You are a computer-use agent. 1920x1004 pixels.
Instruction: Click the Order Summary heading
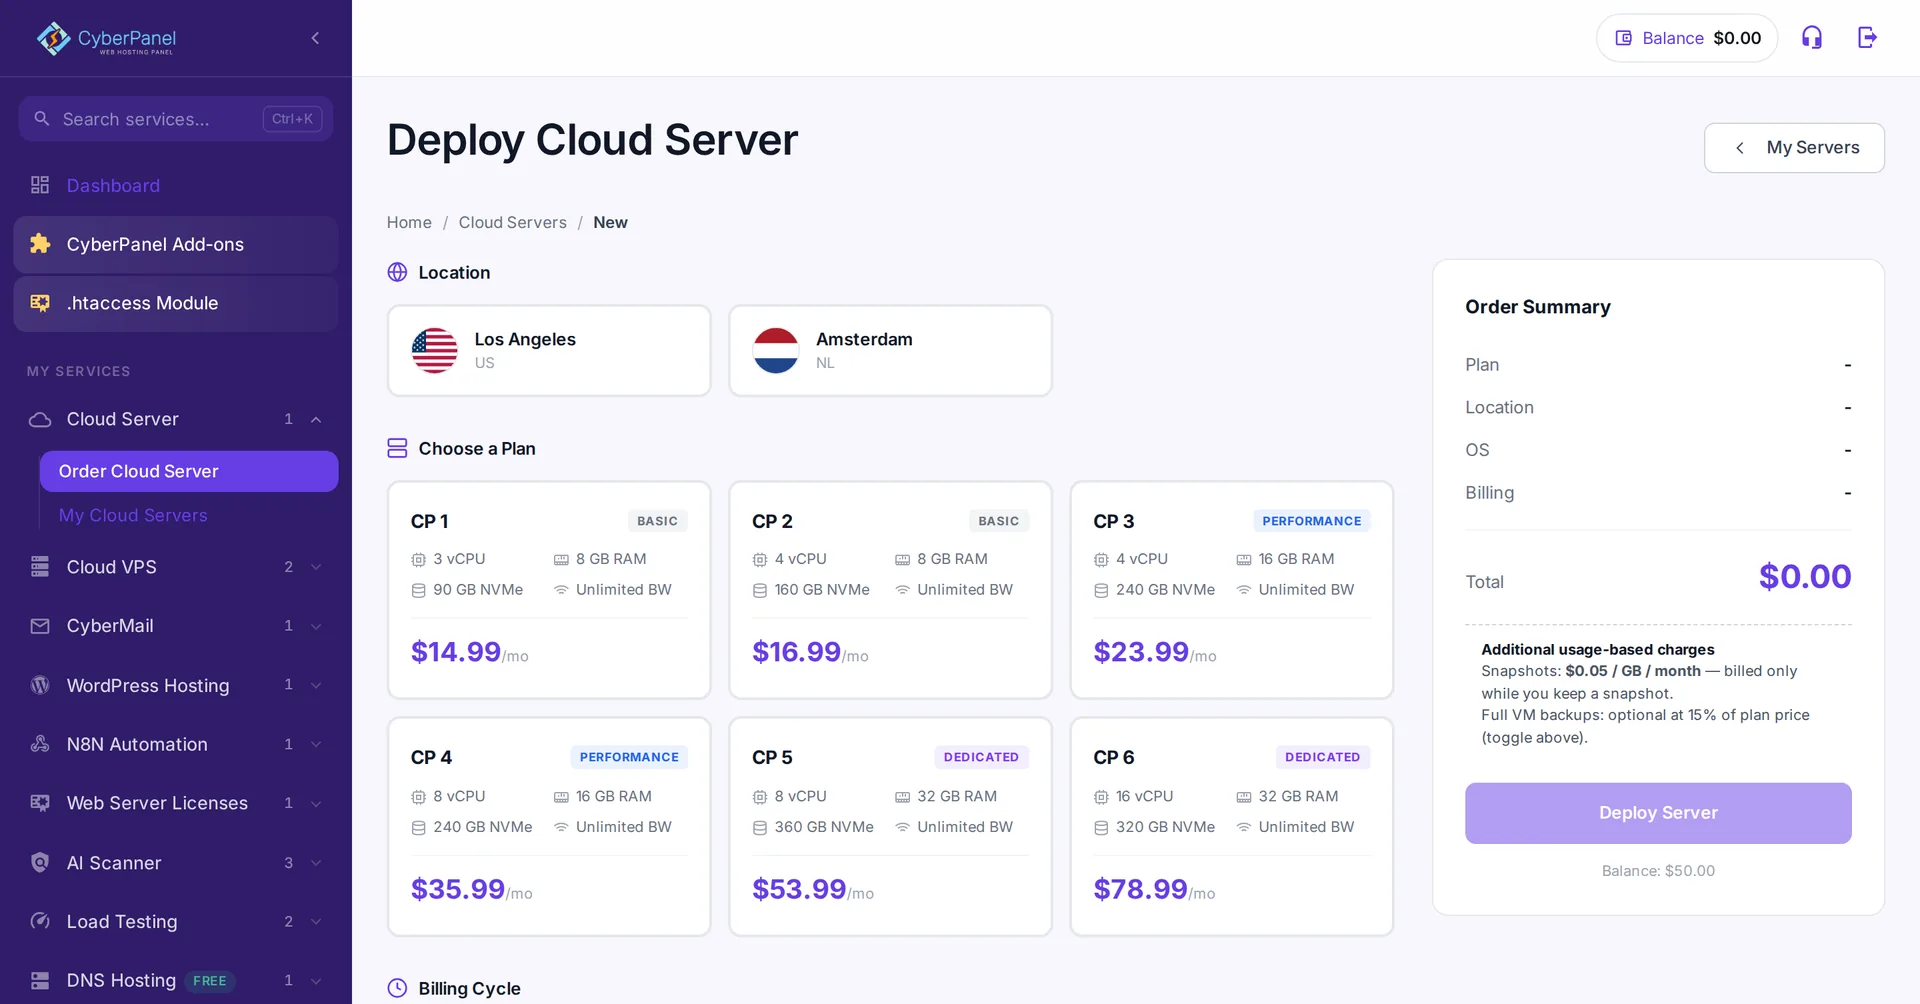point(1538,307)
